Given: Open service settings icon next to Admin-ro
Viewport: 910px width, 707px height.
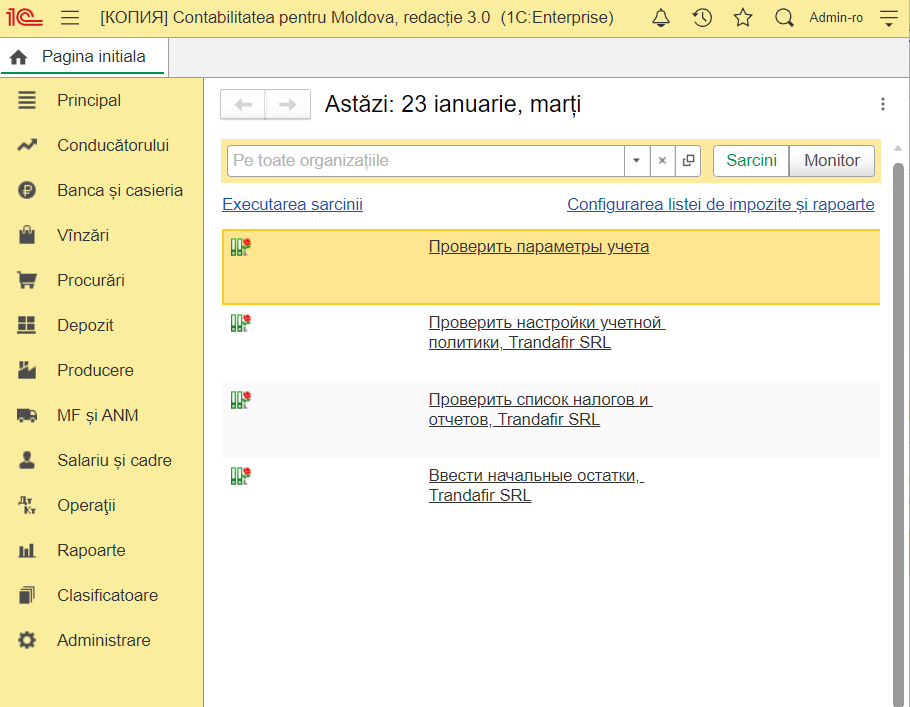Looking at the screenshot, I should click(x=888, y=18).
